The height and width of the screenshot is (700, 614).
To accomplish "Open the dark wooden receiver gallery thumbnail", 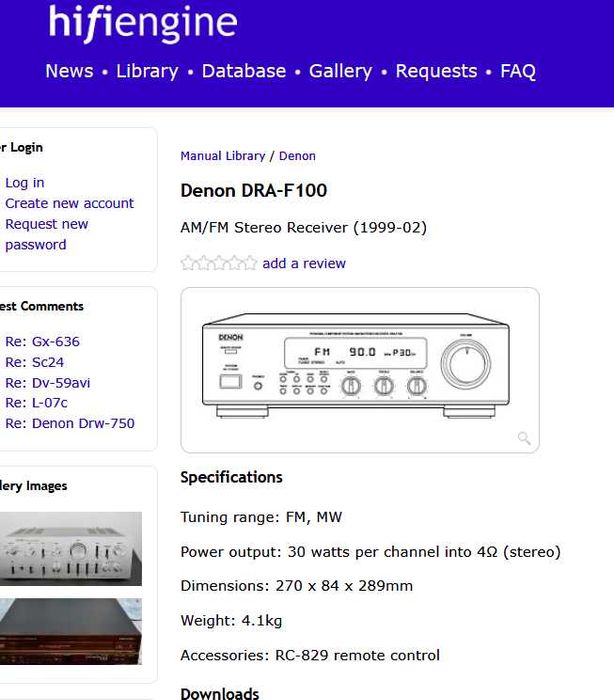I will pyautogui.click(x=71, y=631).
